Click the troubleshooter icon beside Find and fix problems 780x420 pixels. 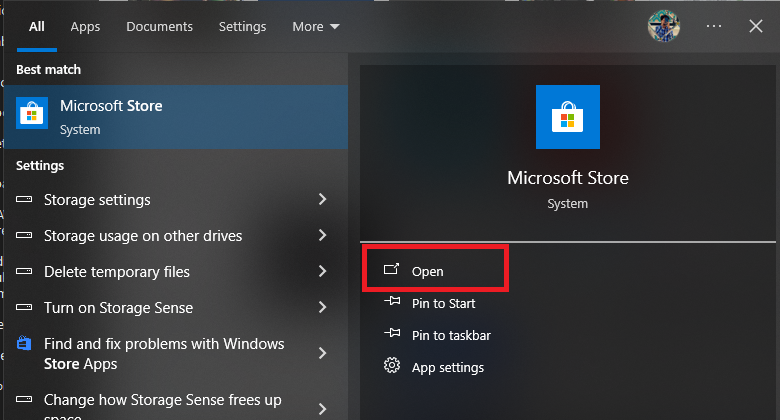pyautogui.click(x=24, y=345)
